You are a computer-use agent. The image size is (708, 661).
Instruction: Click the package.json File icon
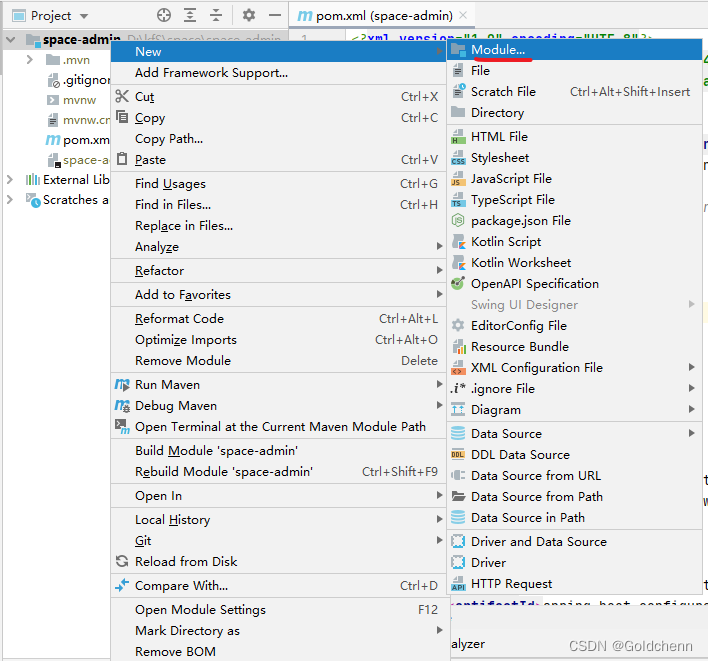(x=458, y=220)
